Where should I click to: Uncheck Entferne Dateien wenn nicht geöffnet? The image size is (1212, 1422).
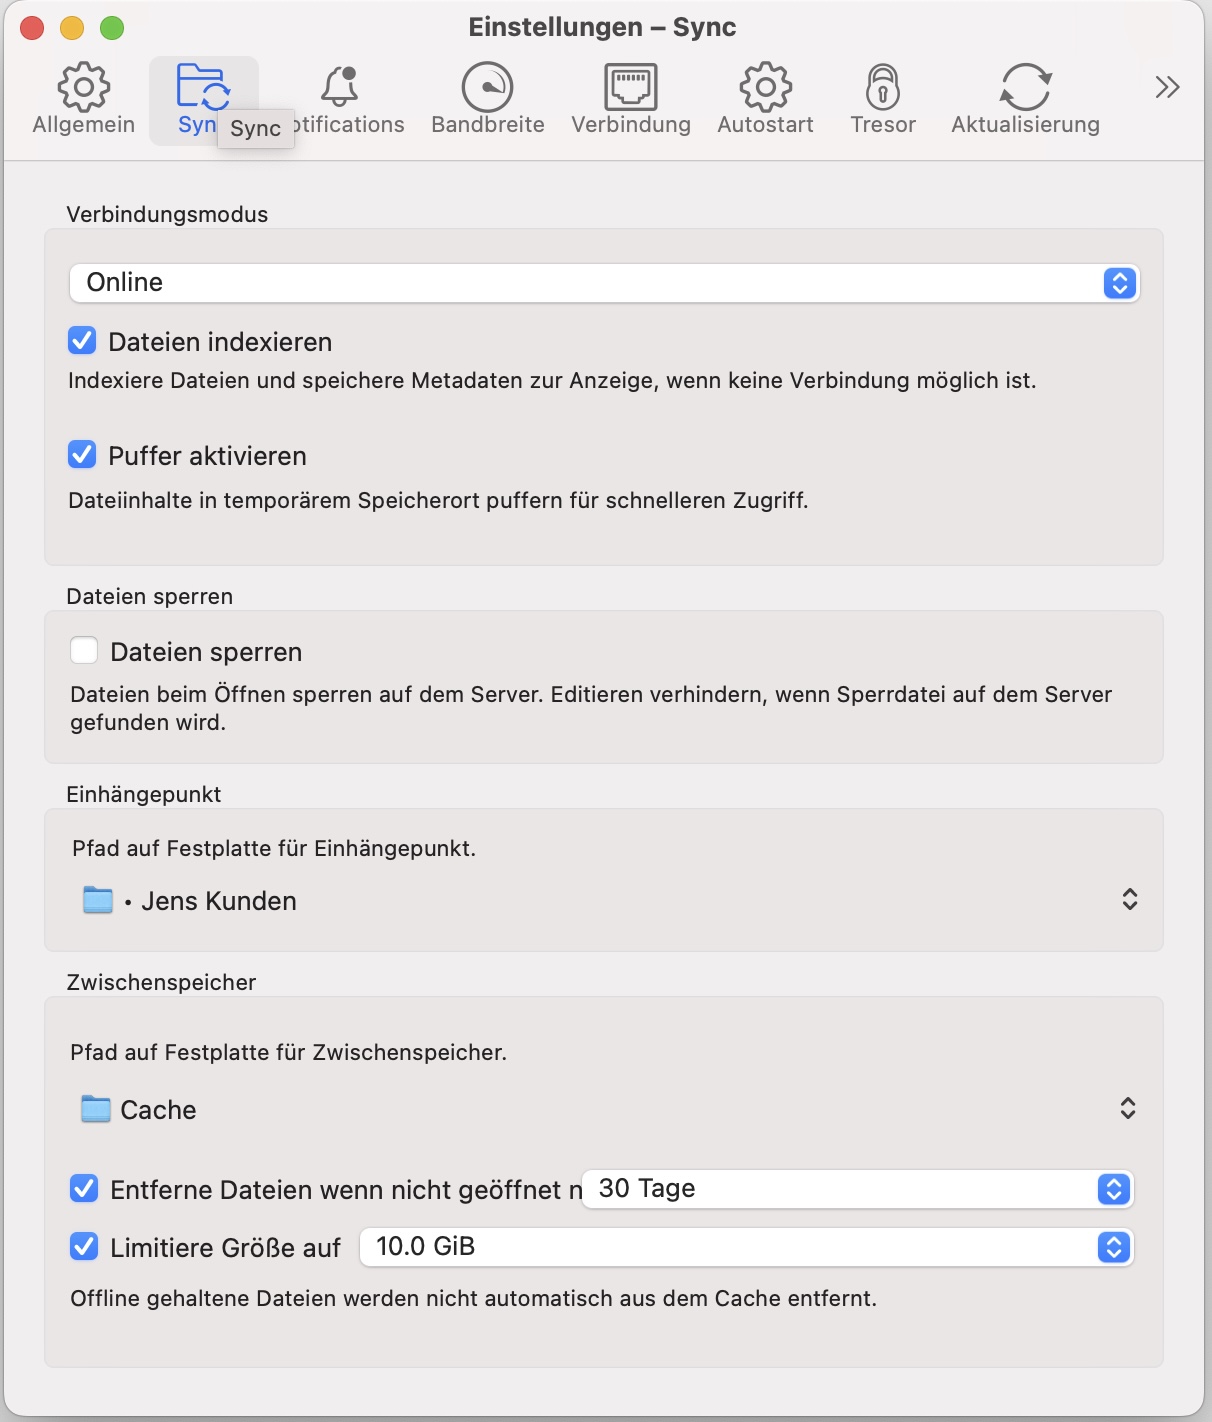(84, 1189)
